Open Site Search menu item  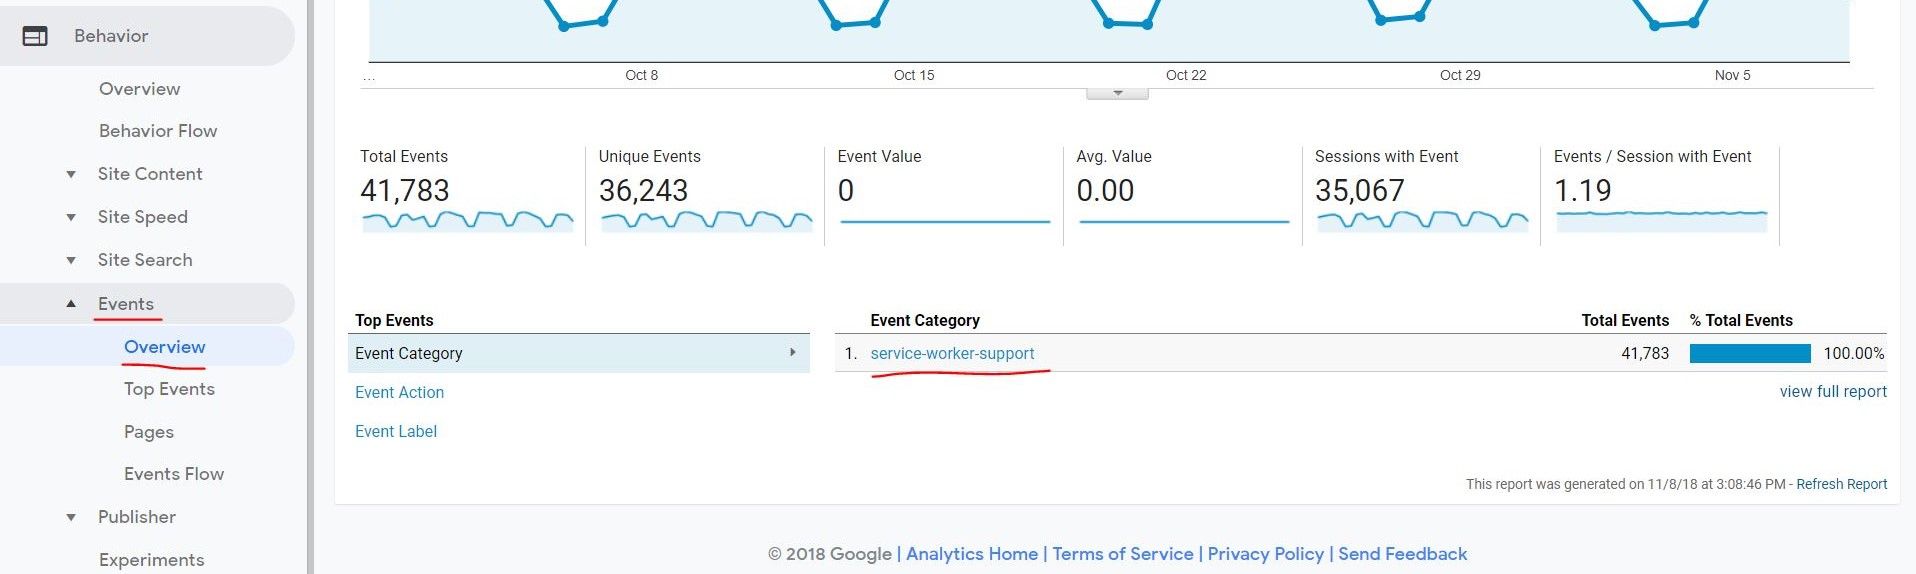coord(145,260)
